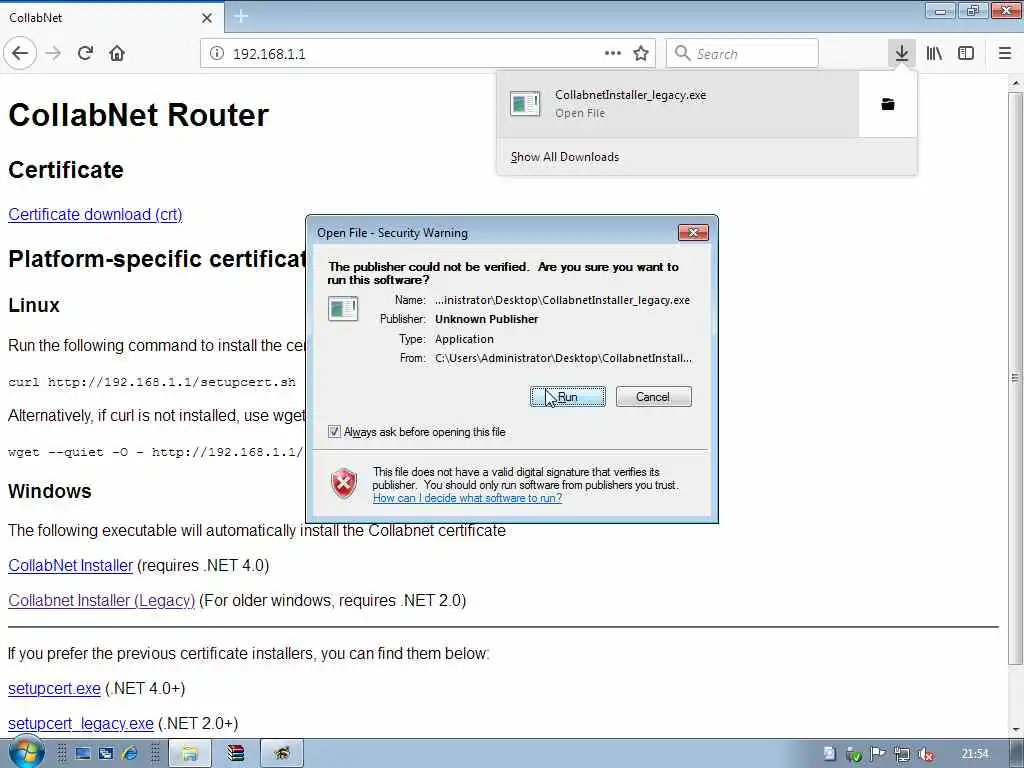Click Collabnet Installer (Legacy) link
Screen dimensions: 1024x768
pyautogui.click(x=101, y=600)
